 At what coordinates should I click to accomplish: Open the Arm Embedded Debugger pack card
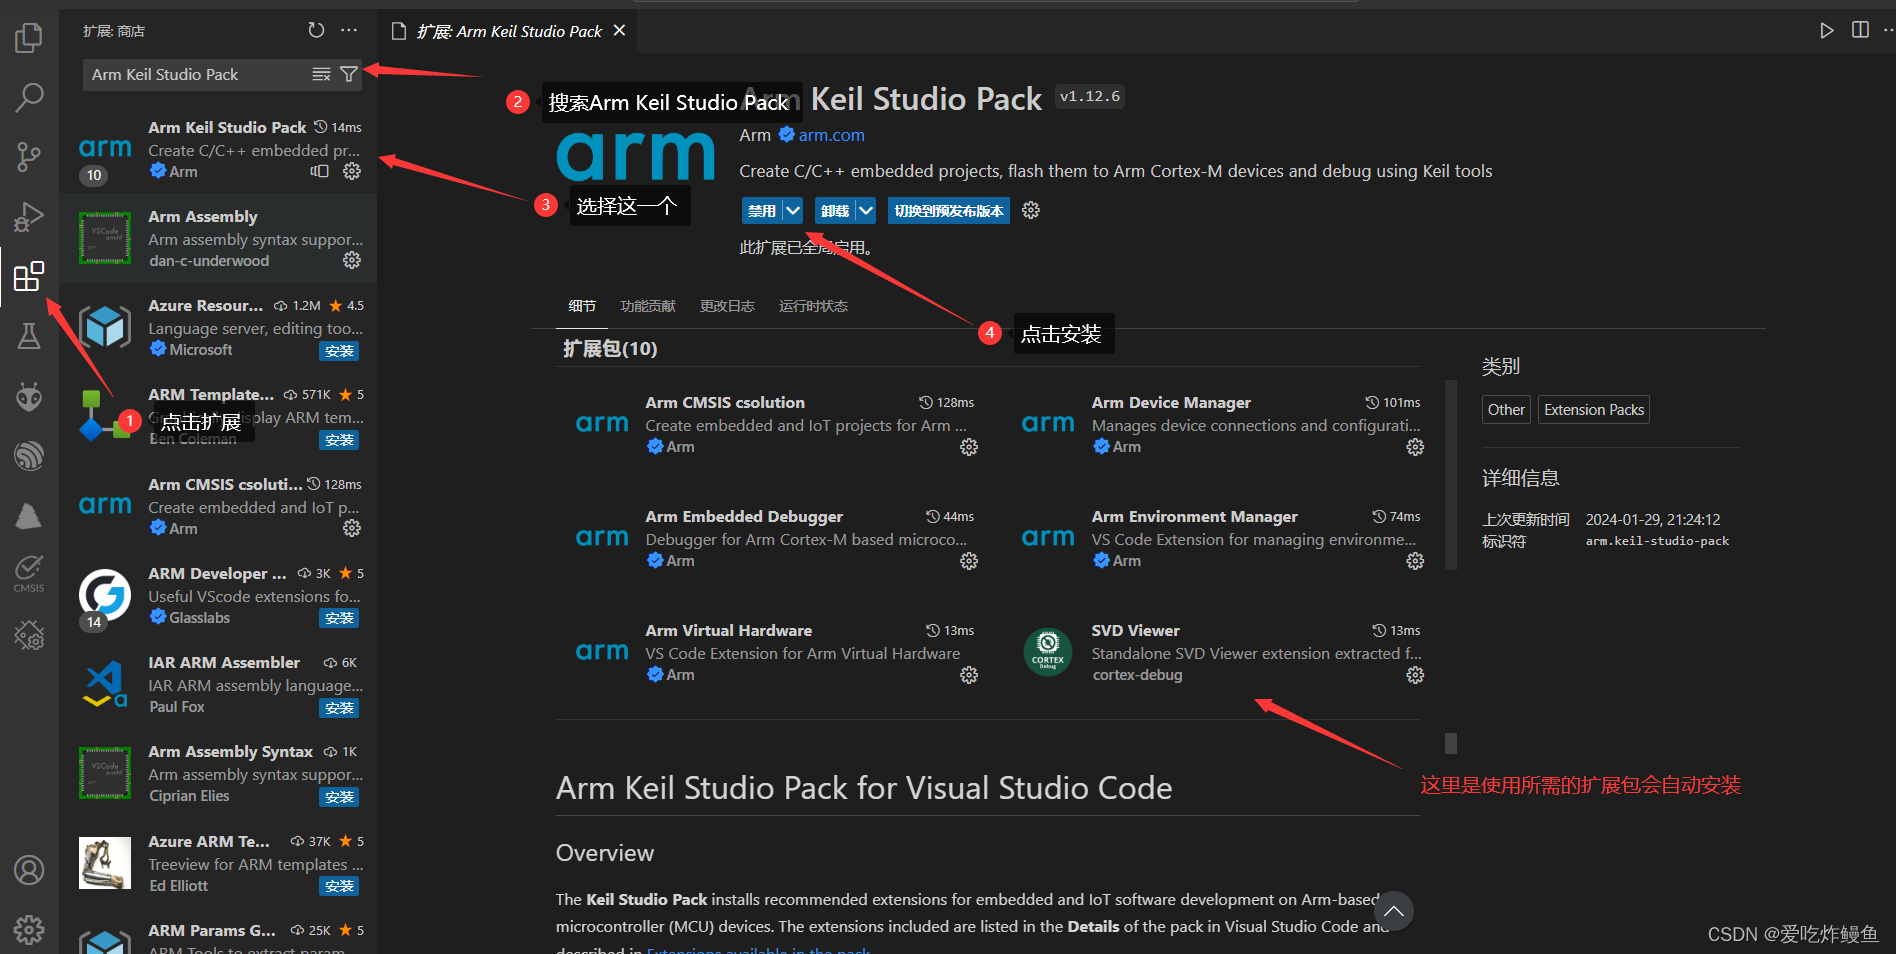(775, 538)
